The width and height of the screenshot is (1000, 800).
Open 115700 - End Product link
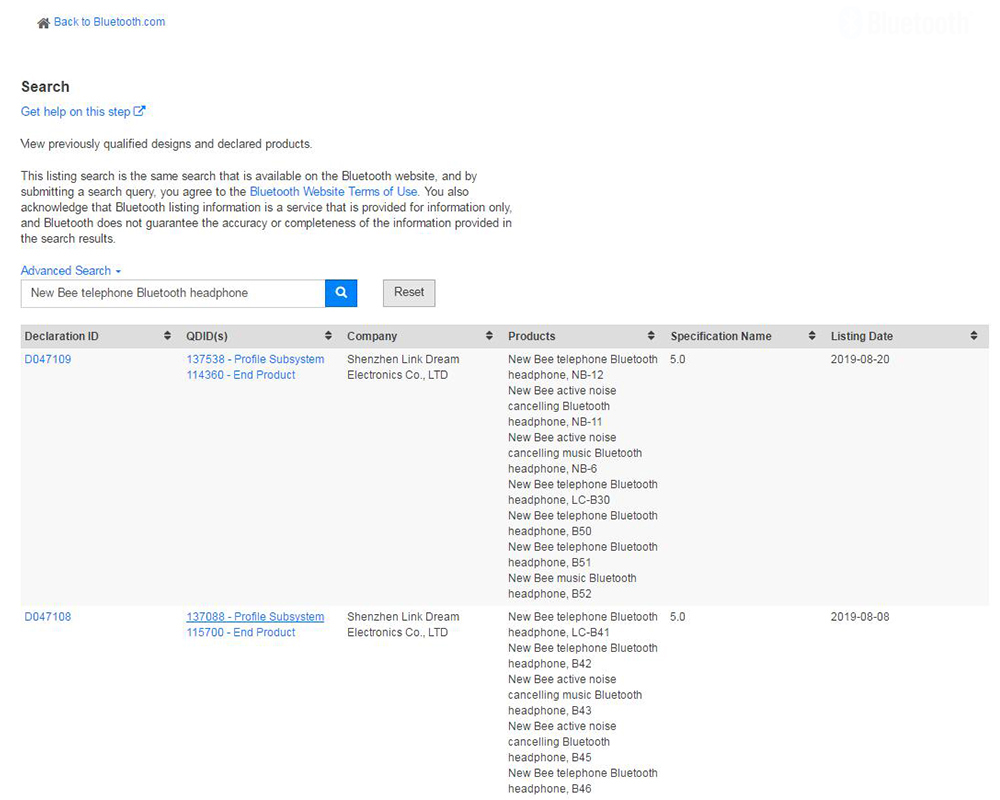point(241,632)
